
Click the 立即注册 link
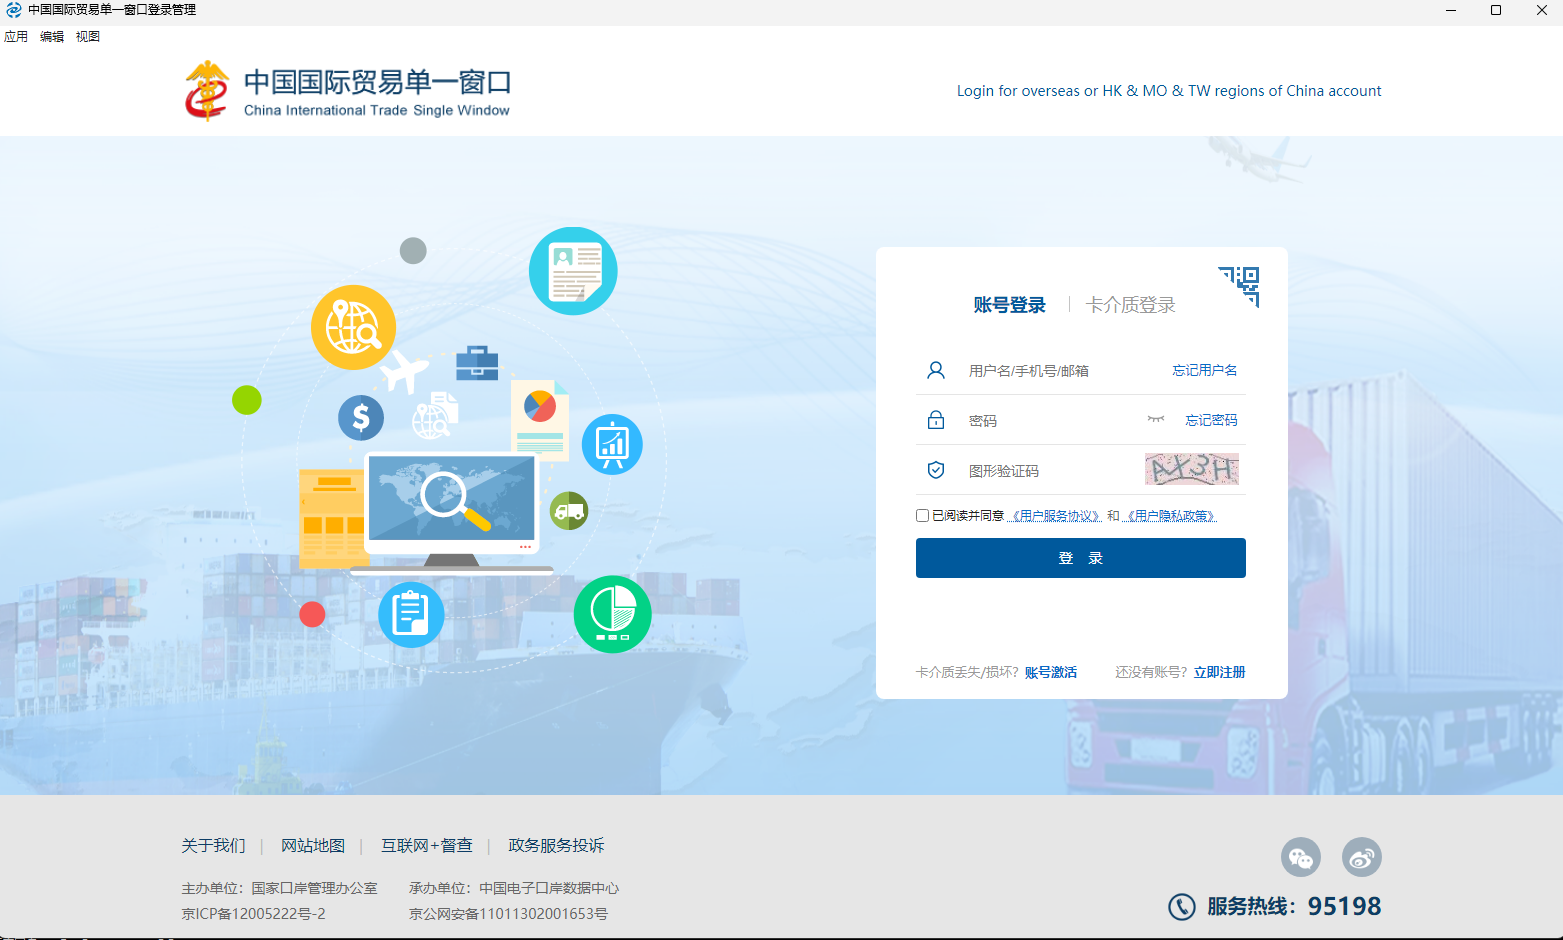tap(1219, 672)
